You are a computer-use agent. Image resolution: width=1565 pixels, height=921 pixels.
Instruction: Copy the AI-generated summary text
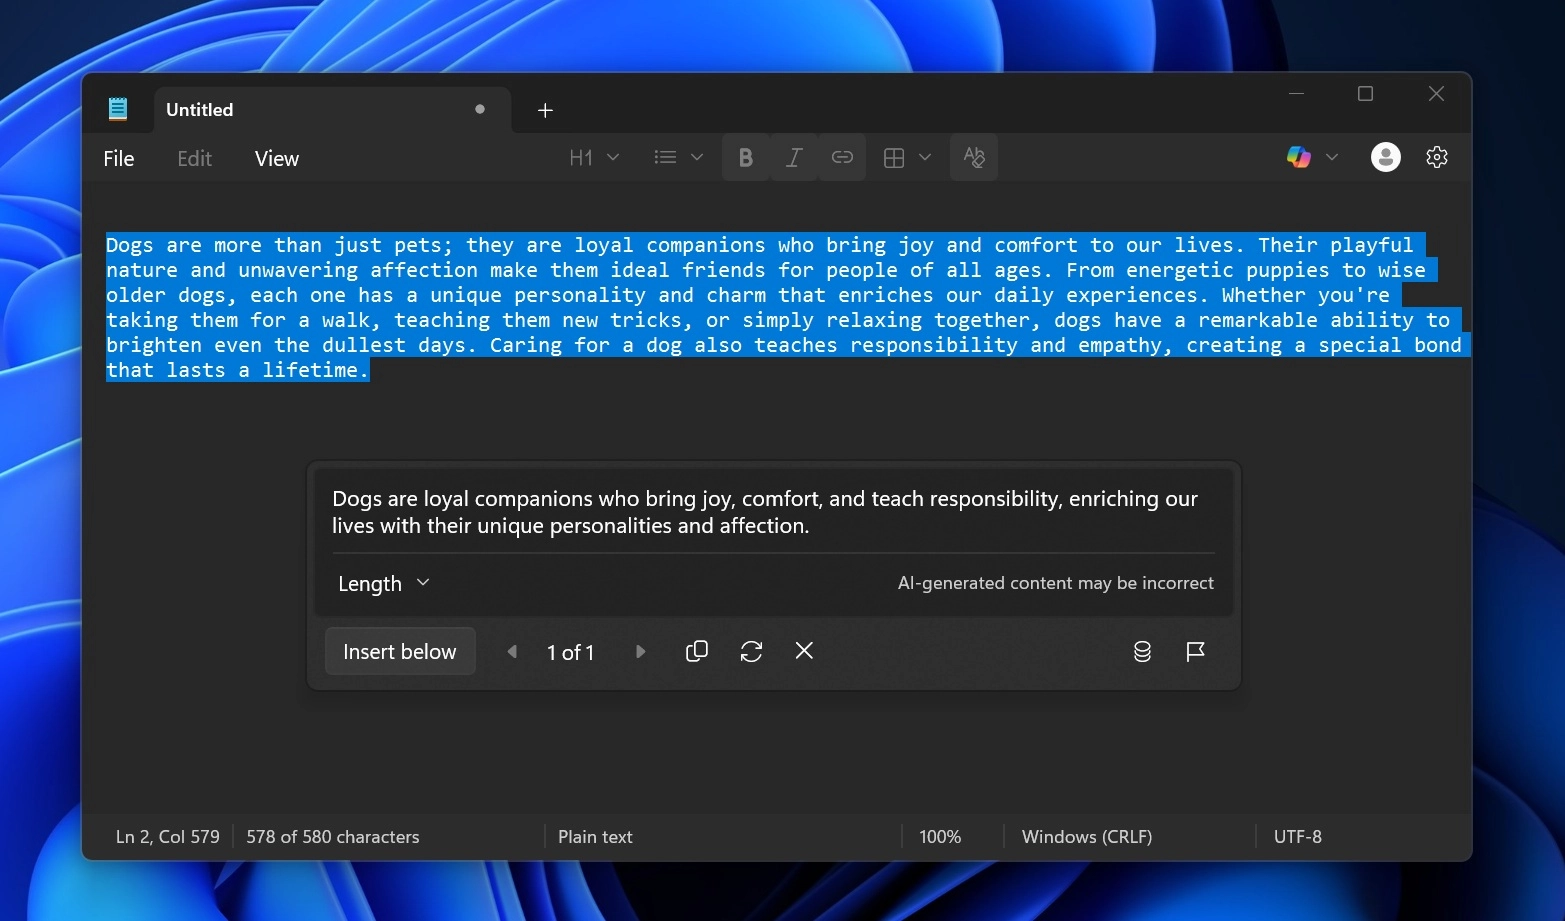[696, 651]
